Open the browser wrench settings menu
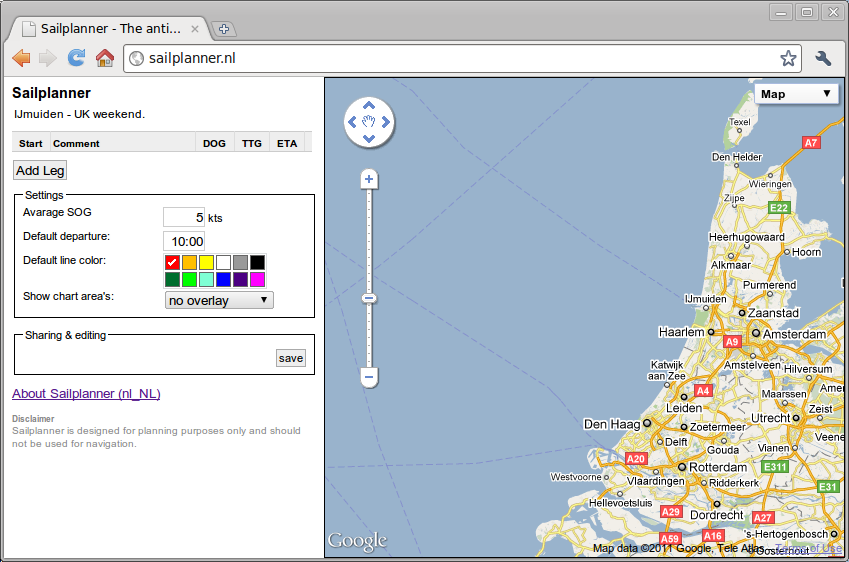Image resolution: width=849 pixels, height=562 pixels. click(824, 58)
